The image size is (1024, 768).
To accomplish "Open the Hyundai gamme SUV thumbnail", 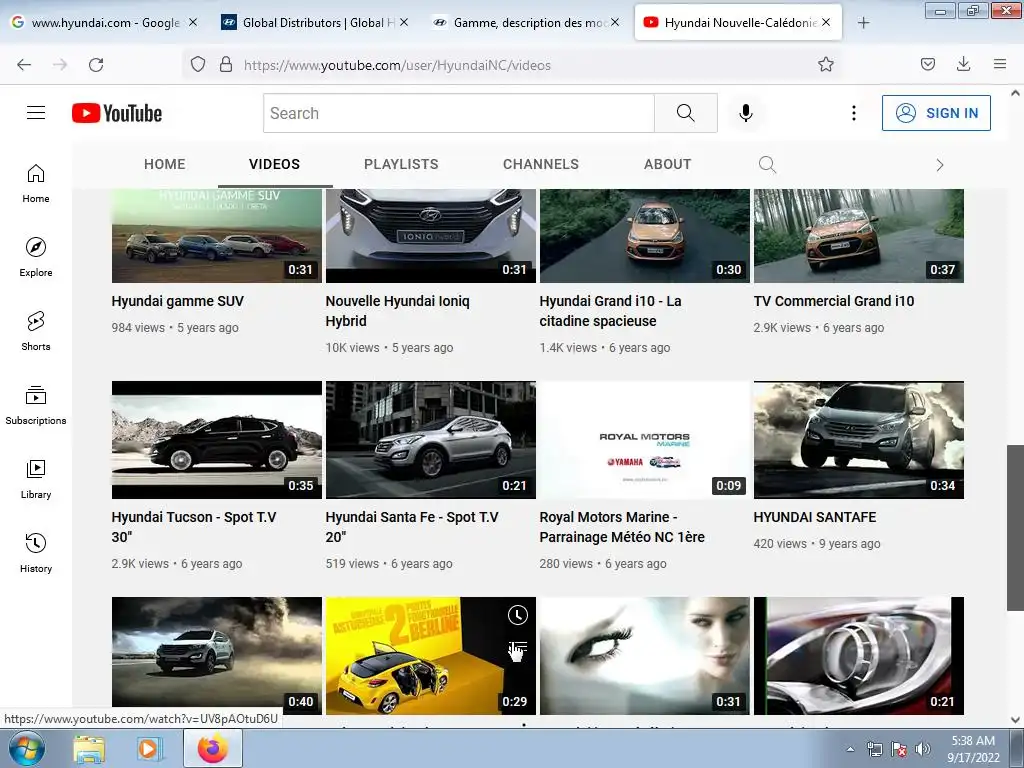I will tap(217, 236).
